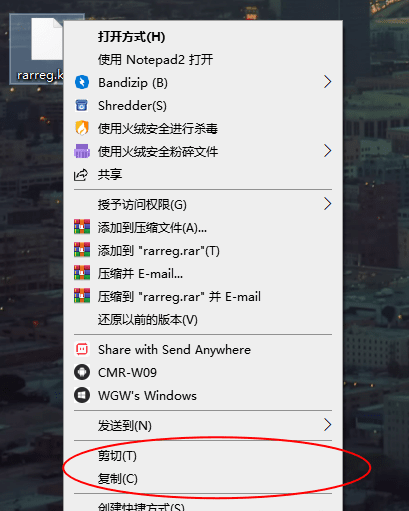Choose 剪切(T) to cut the file
Viewport: 409px width, 511px height.
tap(203, 456)
